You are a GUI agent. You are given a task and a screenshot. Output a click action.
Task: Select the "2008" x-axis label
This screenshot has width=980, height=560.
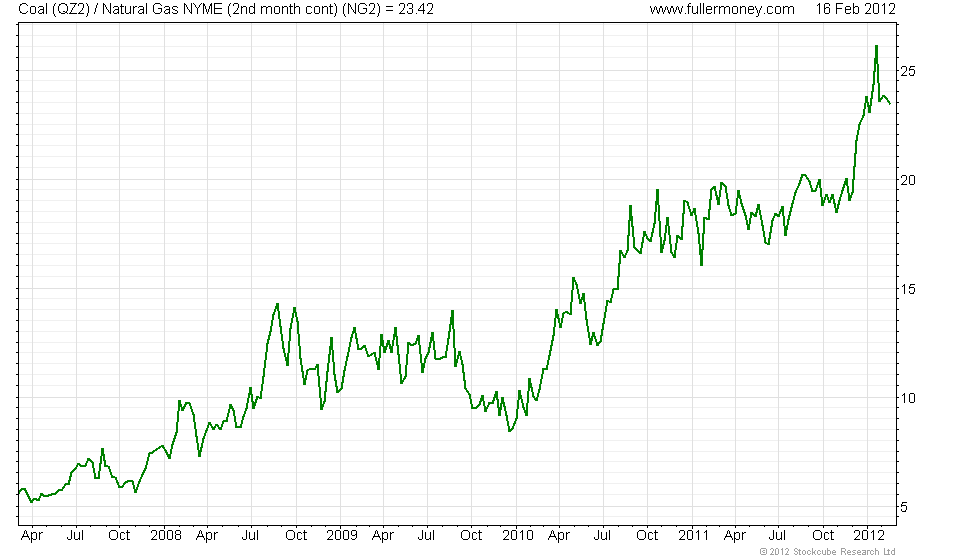pos(166,536)
